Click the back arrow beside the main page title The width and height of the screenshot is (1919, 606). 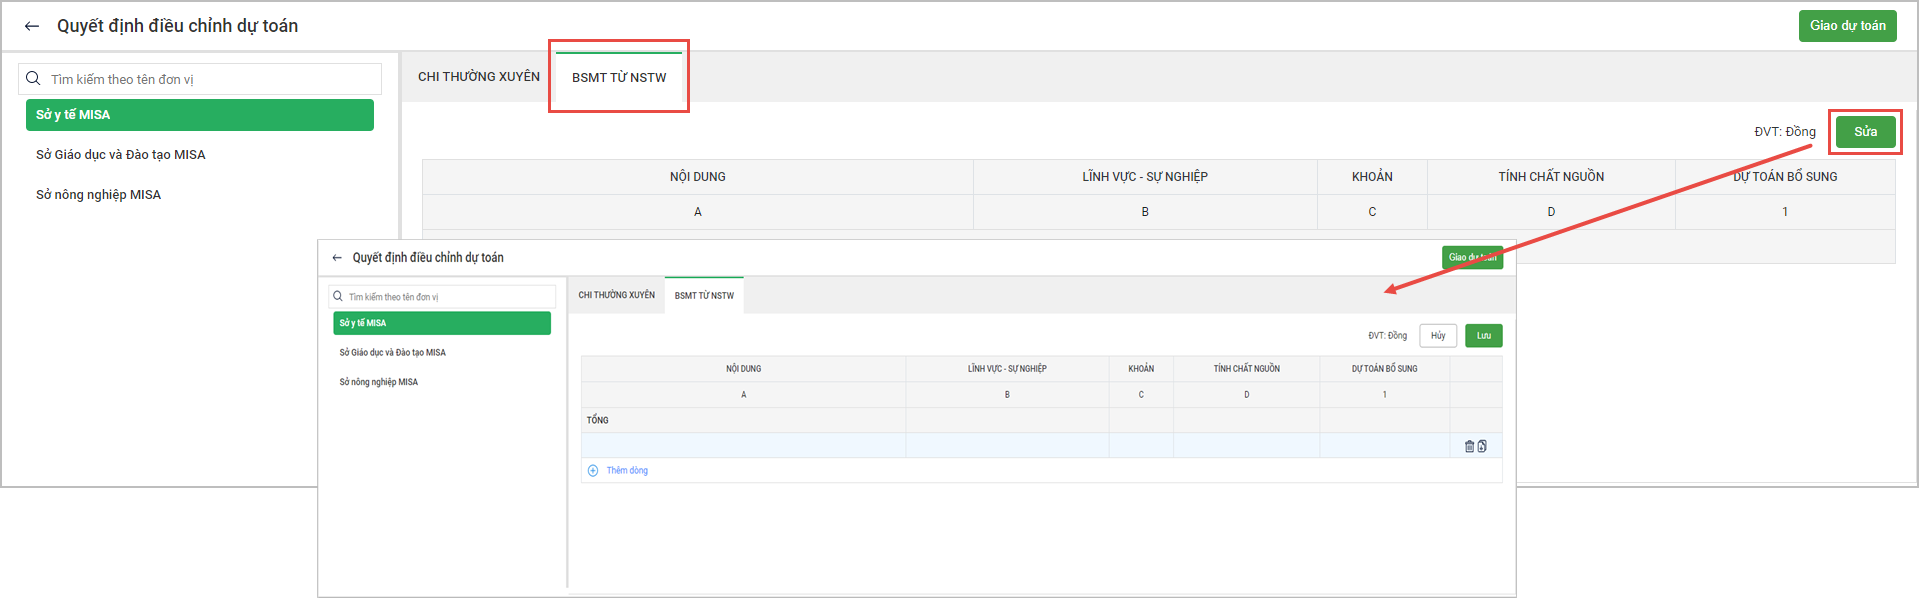pyautogui.click(x=32, y=26)
